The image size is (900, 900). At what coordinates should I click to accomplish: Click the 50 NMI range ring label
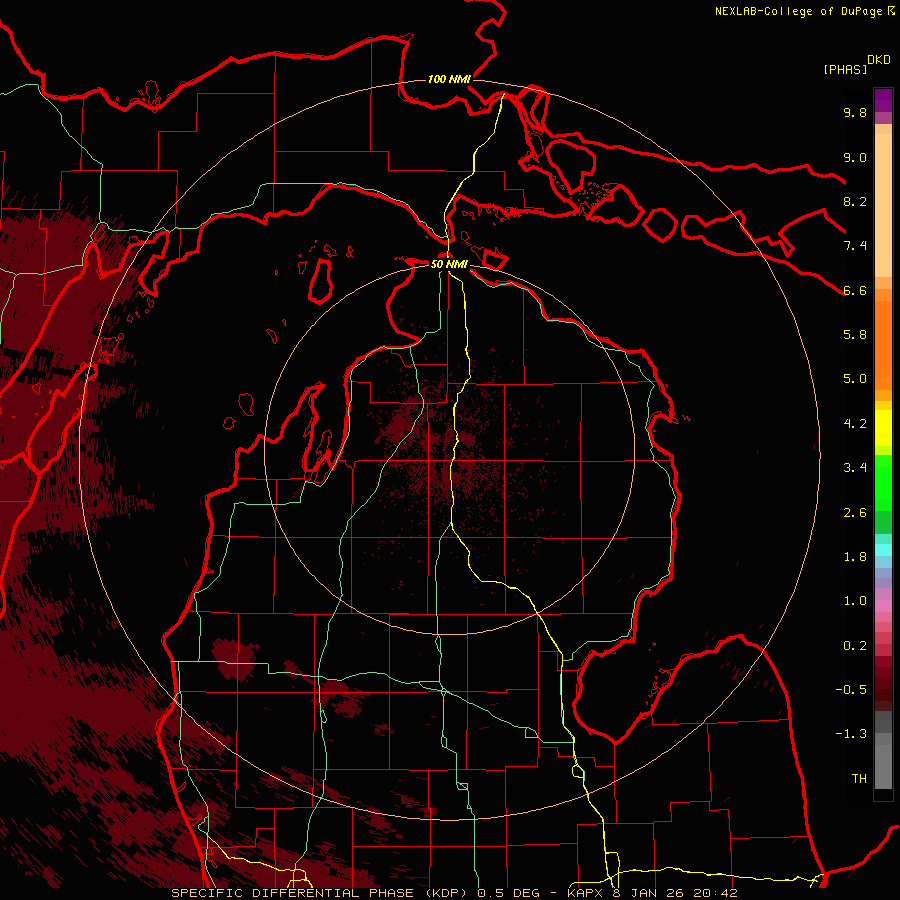click(449, 265)
